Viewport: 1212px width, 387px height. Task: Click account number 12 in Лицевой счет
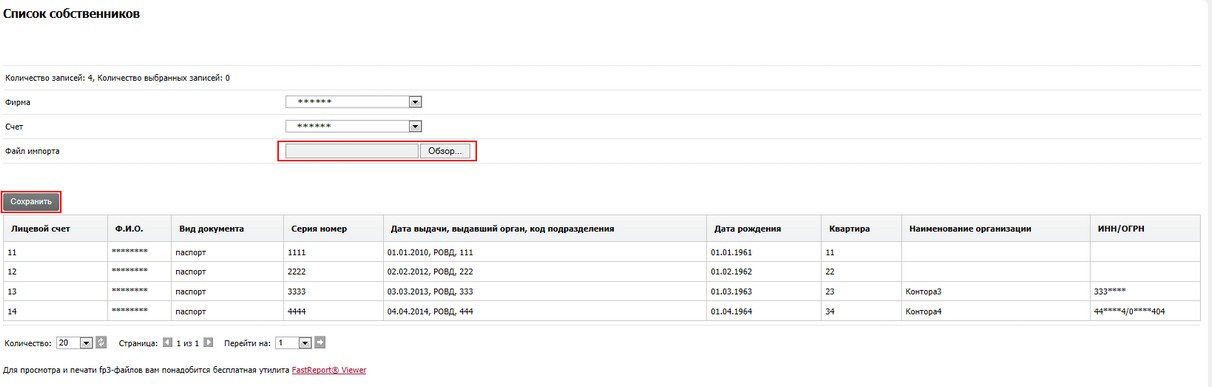coord(12,272)
